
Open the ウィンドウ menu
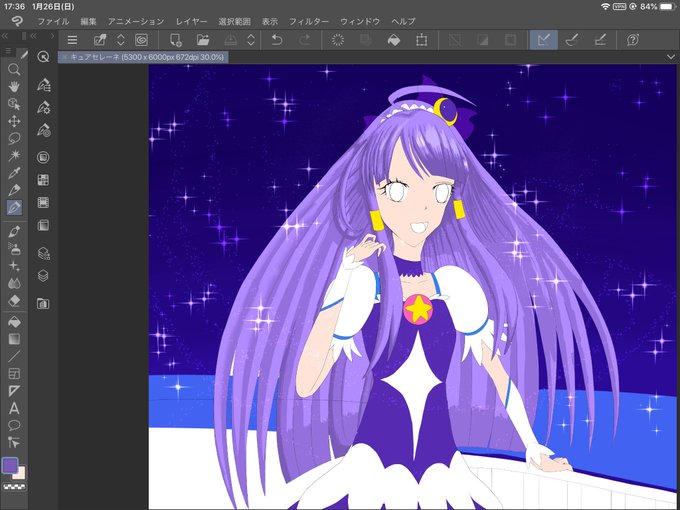point(360,21)
